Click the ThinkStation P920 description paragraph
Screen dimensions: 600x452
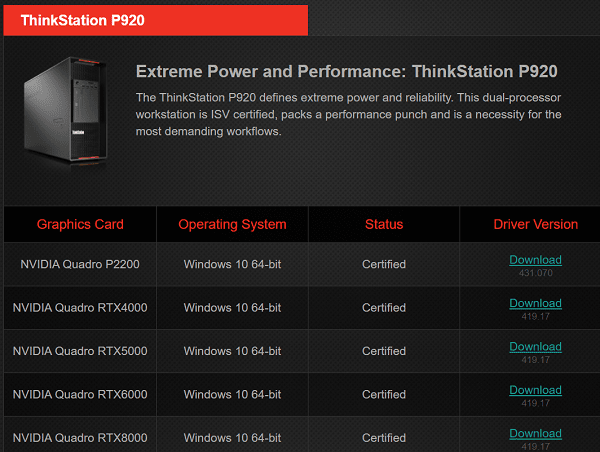pyautogui.click(x=349, y=114)
